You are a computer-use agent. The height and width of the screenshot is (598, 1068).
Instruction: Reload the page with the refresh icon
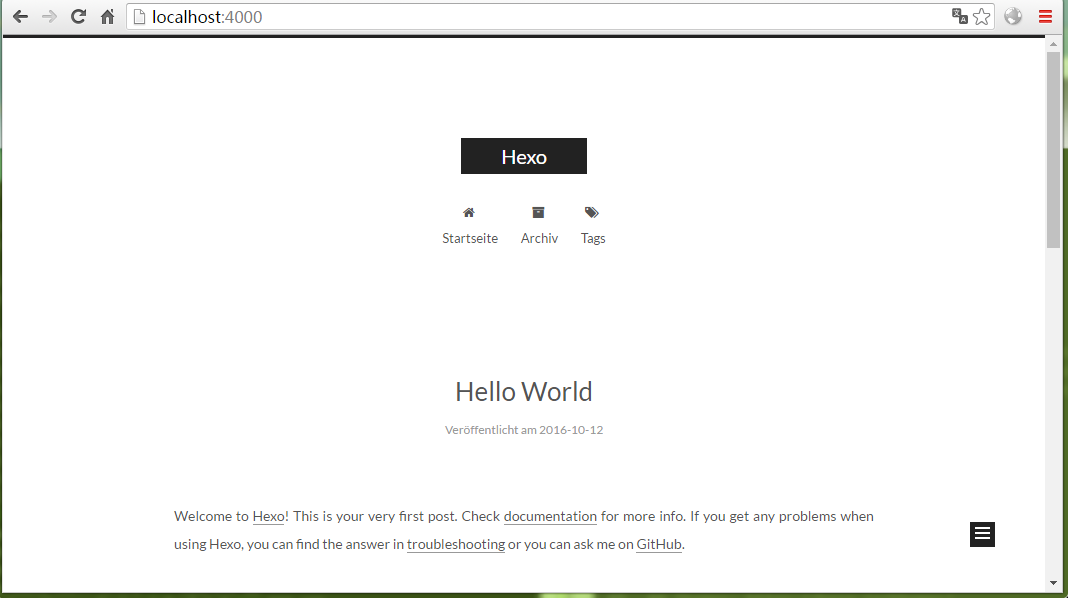[x=78, y=16]
